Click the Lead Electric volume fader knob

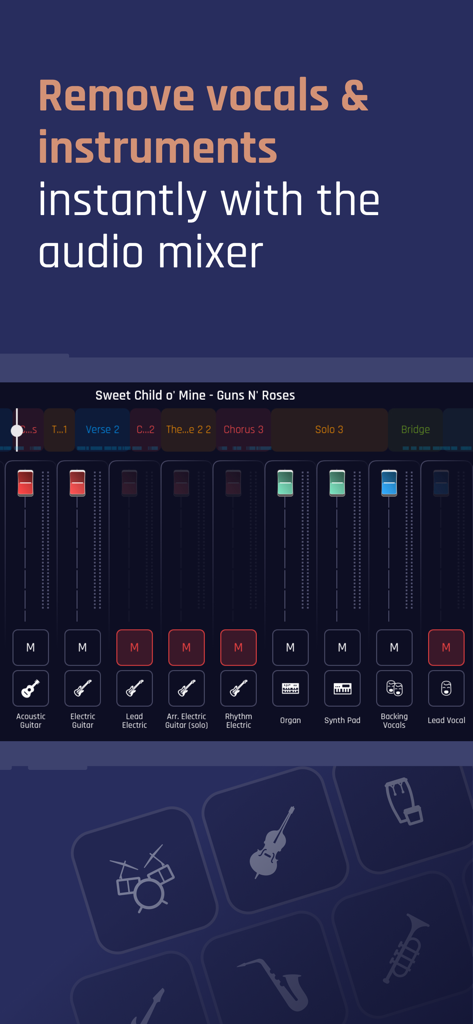click(129, 483)
